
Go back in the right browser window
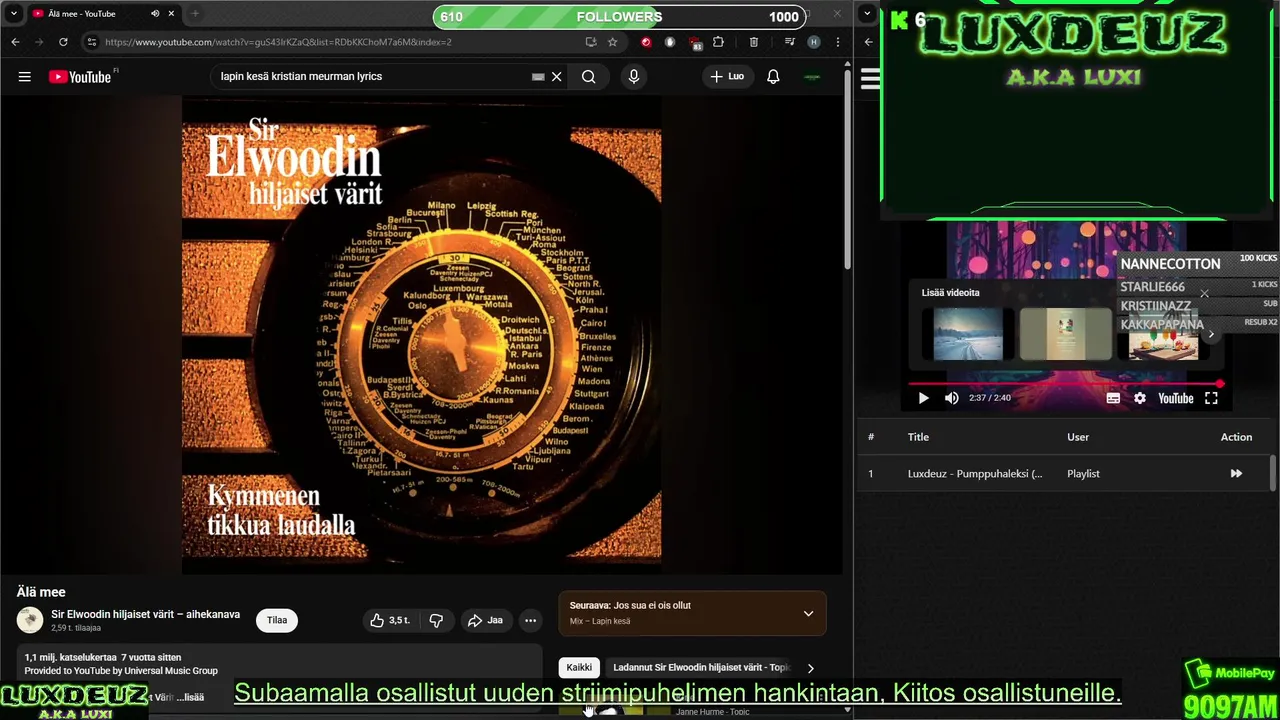[x=868, y=42]
